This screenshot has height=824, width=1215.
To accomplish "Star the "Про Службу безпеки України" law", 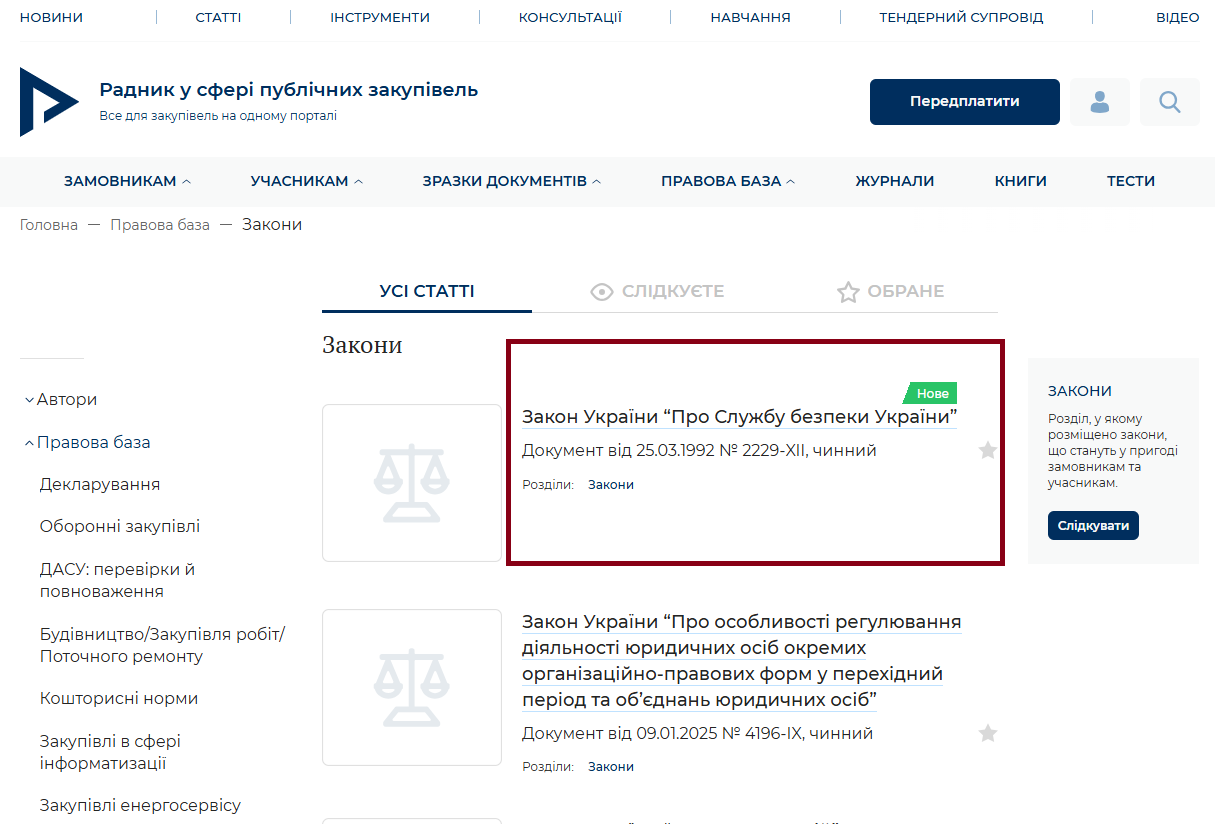I will 988,451.
